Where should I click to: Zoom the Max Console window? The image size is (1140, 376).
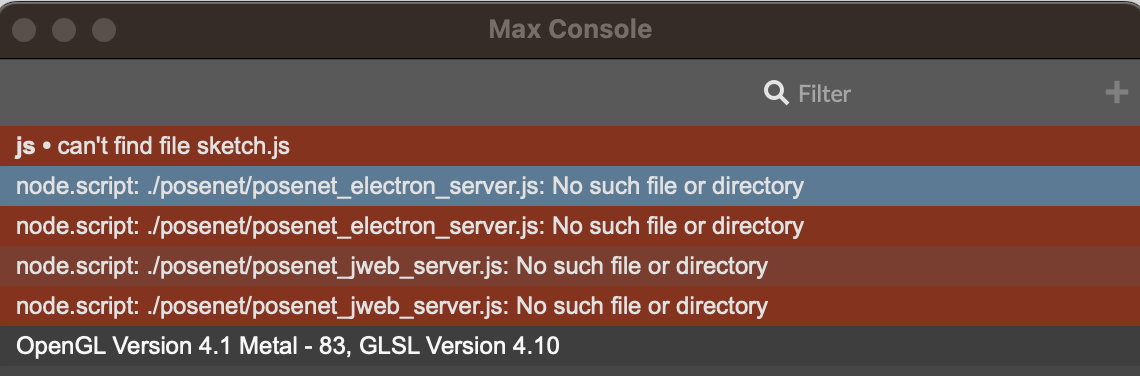(x=104, y=30)
